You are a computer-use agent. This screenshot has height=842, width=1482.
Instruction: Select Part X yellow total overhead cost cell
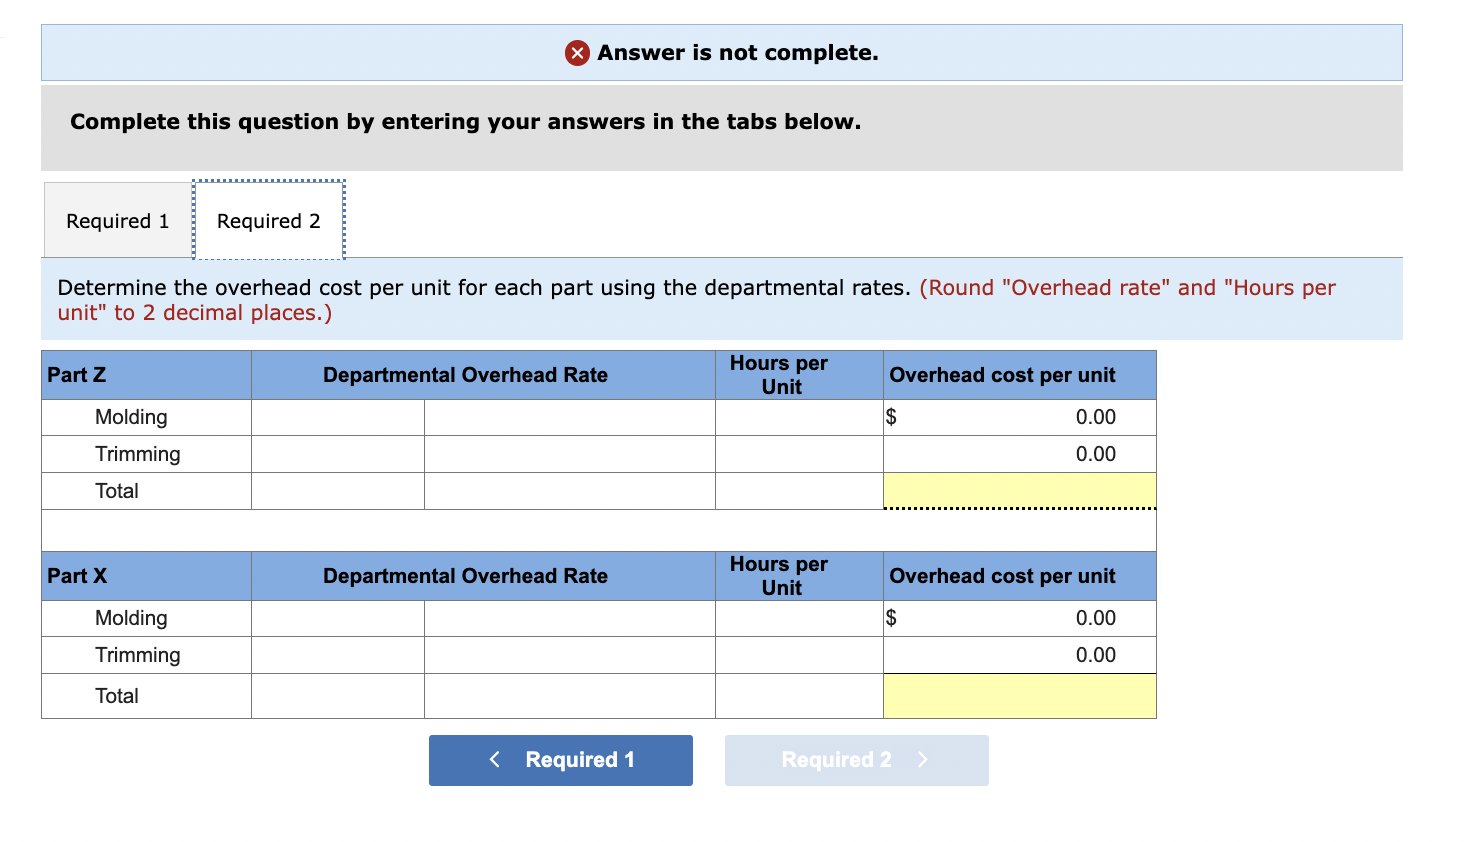[1020, 696]
